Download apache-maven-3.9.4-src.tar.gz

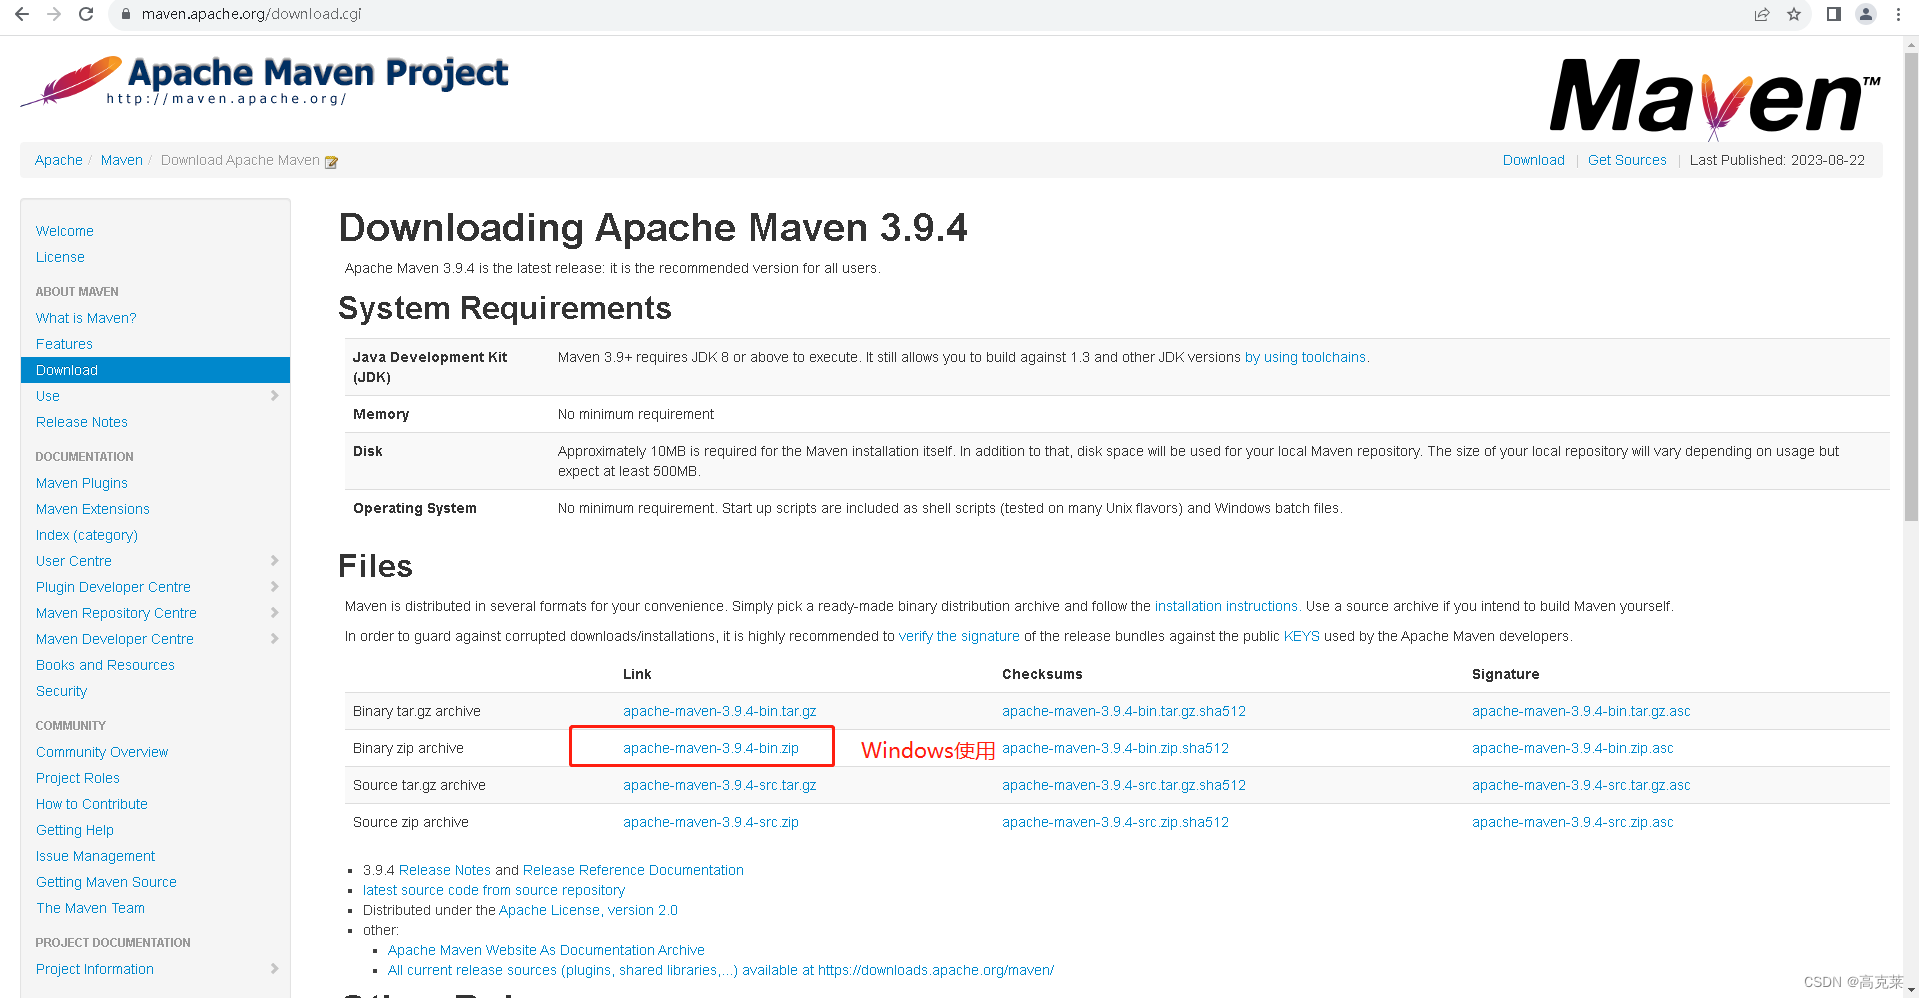(720, 785)
